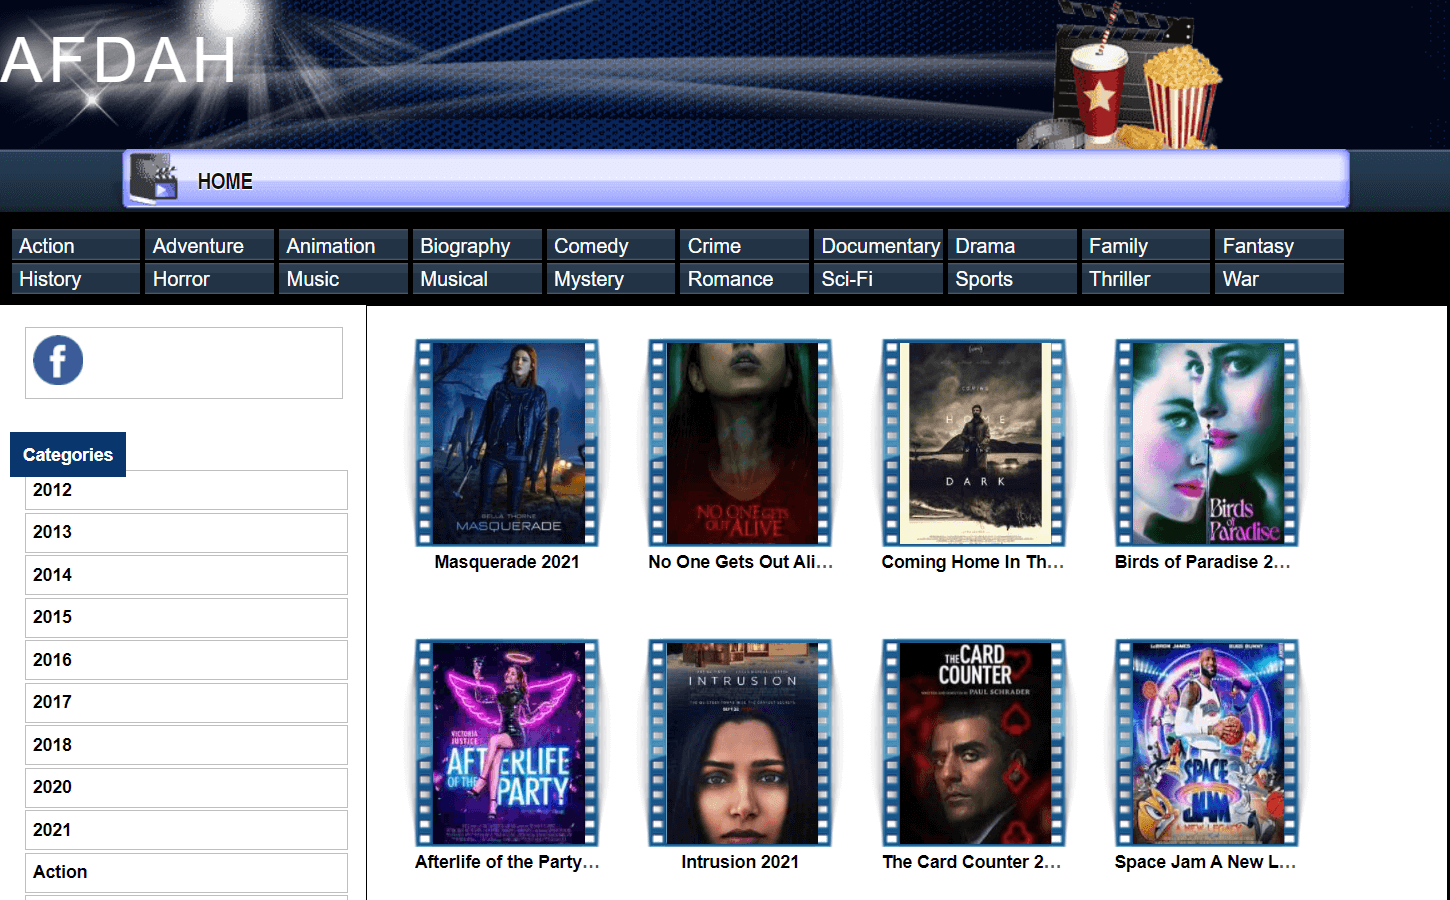
Task: Select the Adventure genre tab
Action: point(210,245)
